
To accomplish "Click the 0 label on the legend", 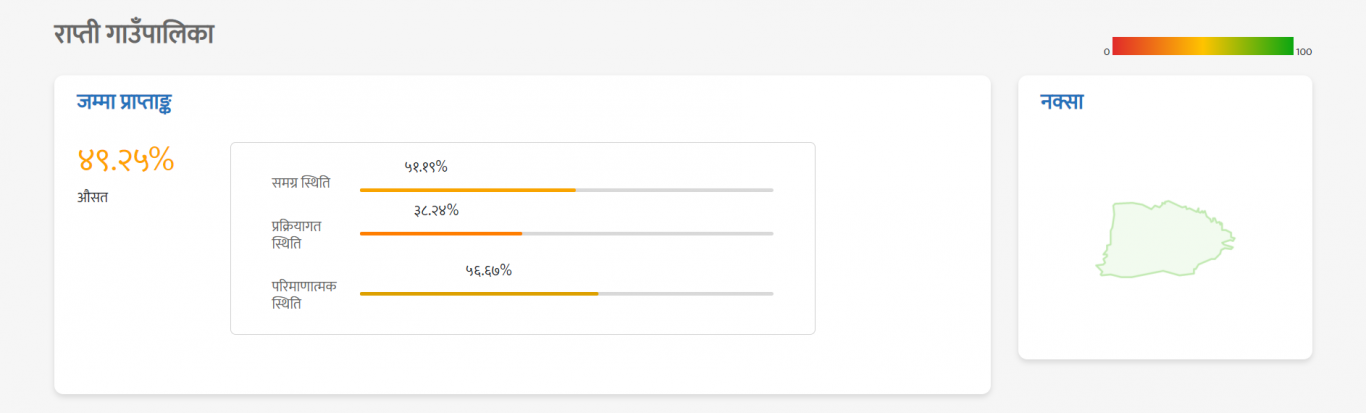I will [x=1106, y=51].
